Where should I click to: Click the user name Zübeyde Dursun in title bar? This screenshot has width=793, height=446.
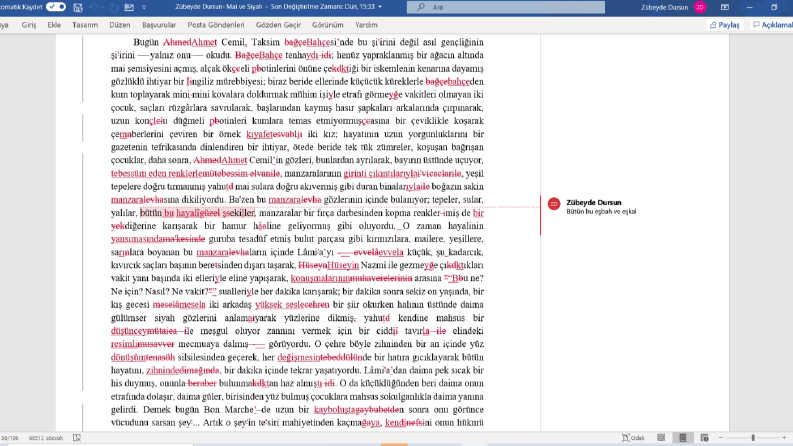tap(665, 7)
